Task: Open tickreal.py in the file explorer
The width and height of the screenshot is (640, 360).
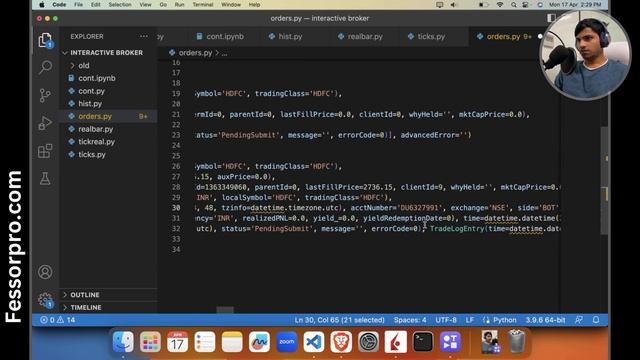Action: pos(109,142)
